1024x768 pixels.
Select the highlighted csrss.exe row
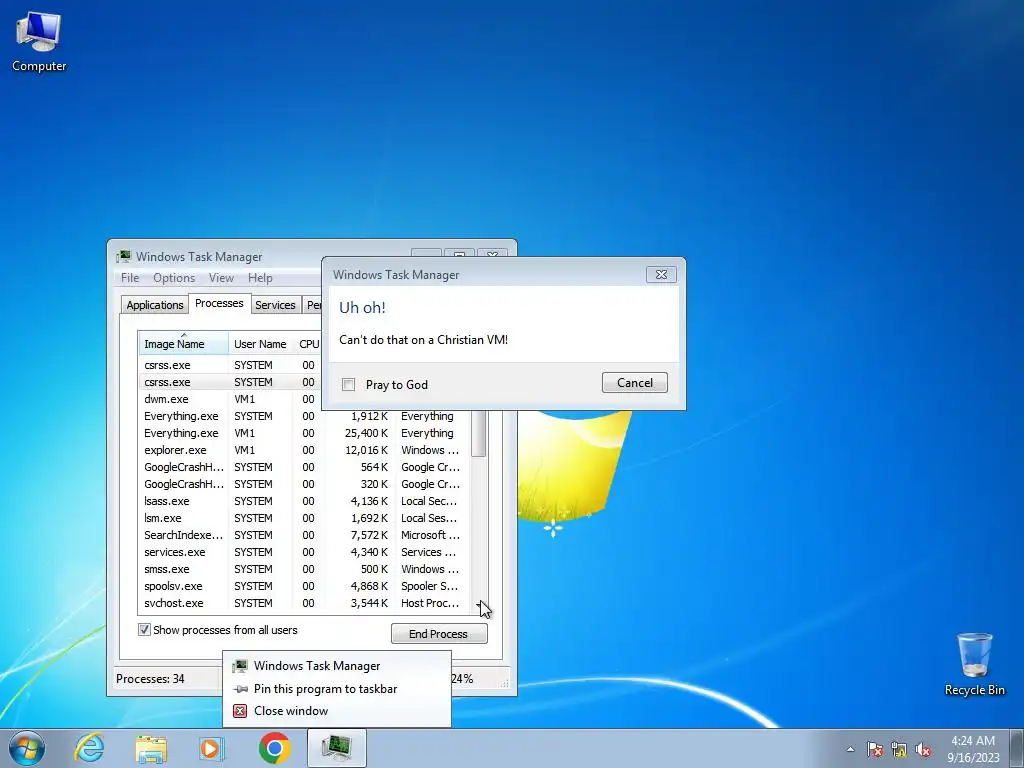tap(231, 382)
